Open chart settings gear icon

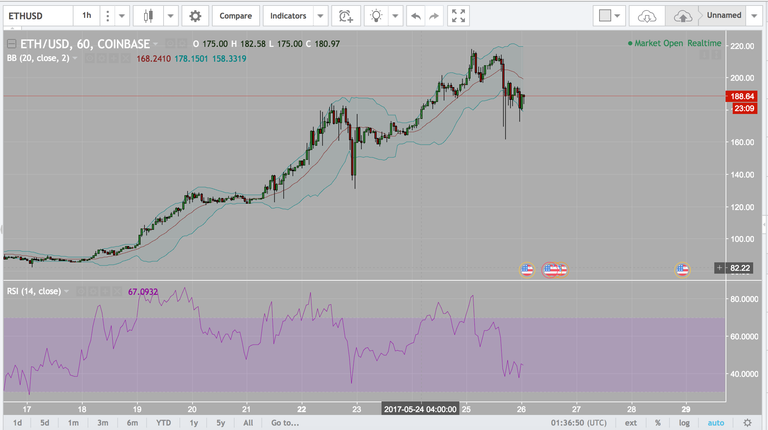[195, 16]
